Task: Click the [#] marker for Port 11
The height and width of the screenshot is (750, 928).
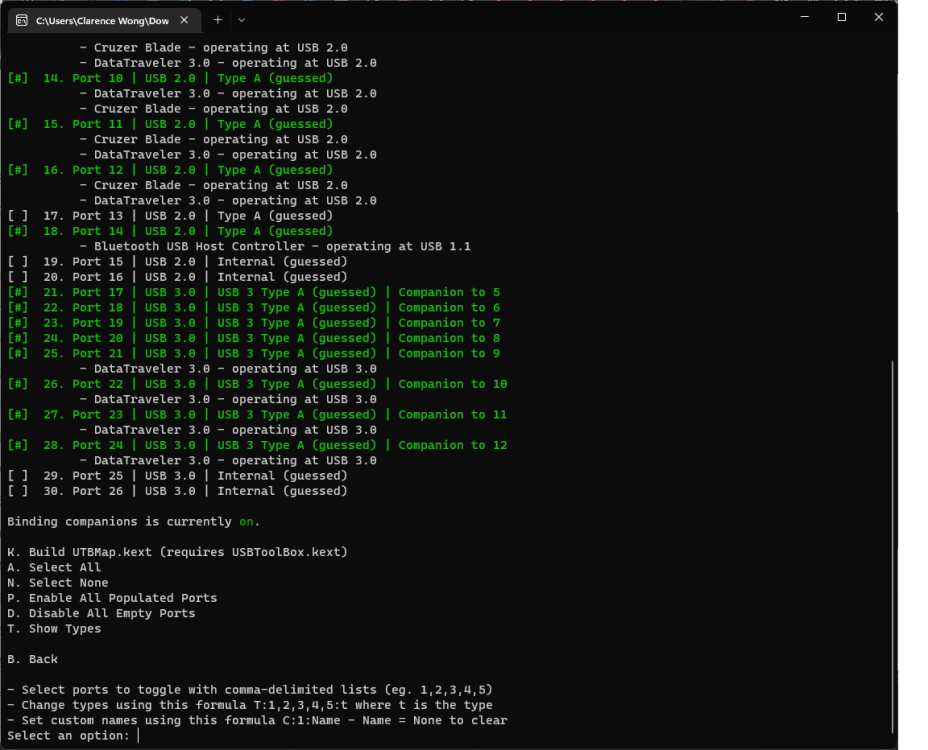Action: point(18,124)
